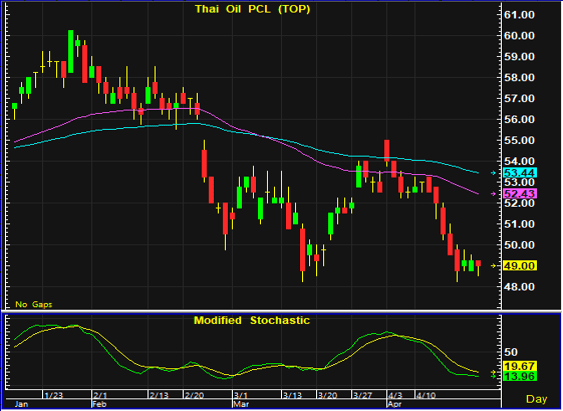
Task: Click the 4/10 date marker
Action: click(426, 396)
